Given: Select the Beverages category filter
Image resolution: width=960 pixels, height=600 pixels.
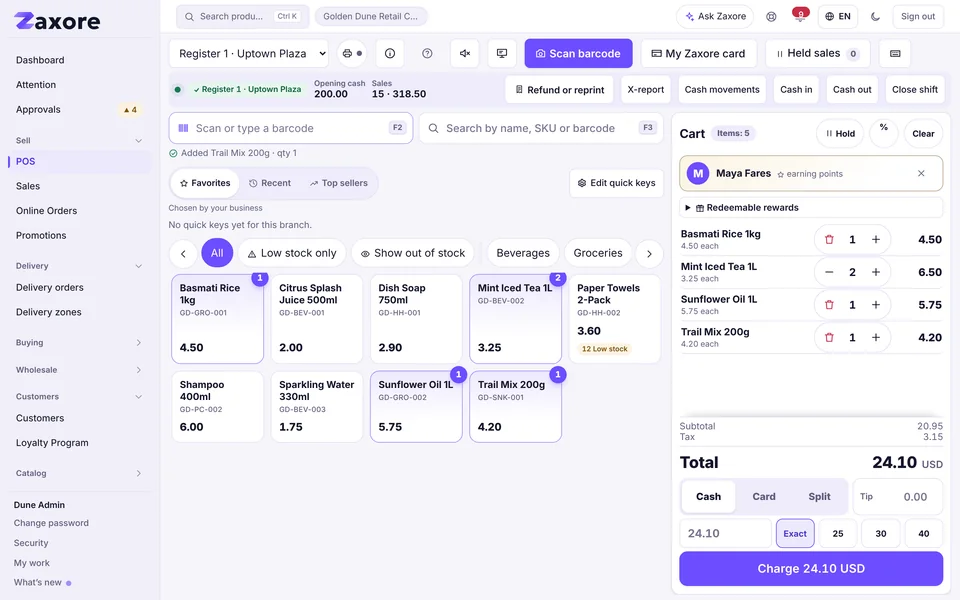Looking at the screenshot, I should (x=523, y=253).
